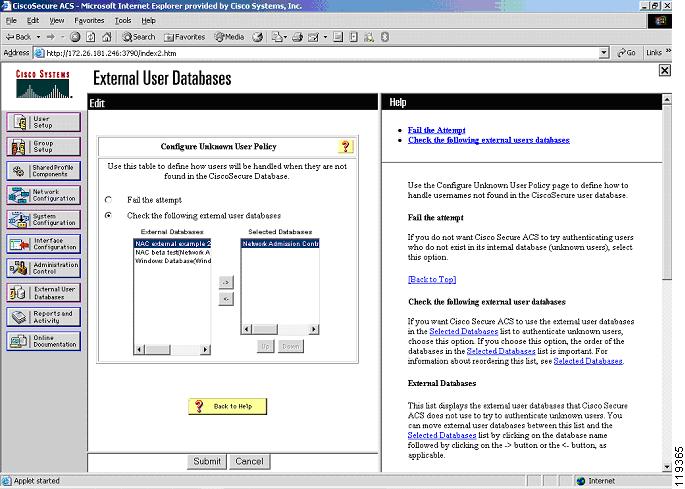Screen dimensions: 685x489
Task: Click Help pane scroll down arrow
Action: click(667, 467)
